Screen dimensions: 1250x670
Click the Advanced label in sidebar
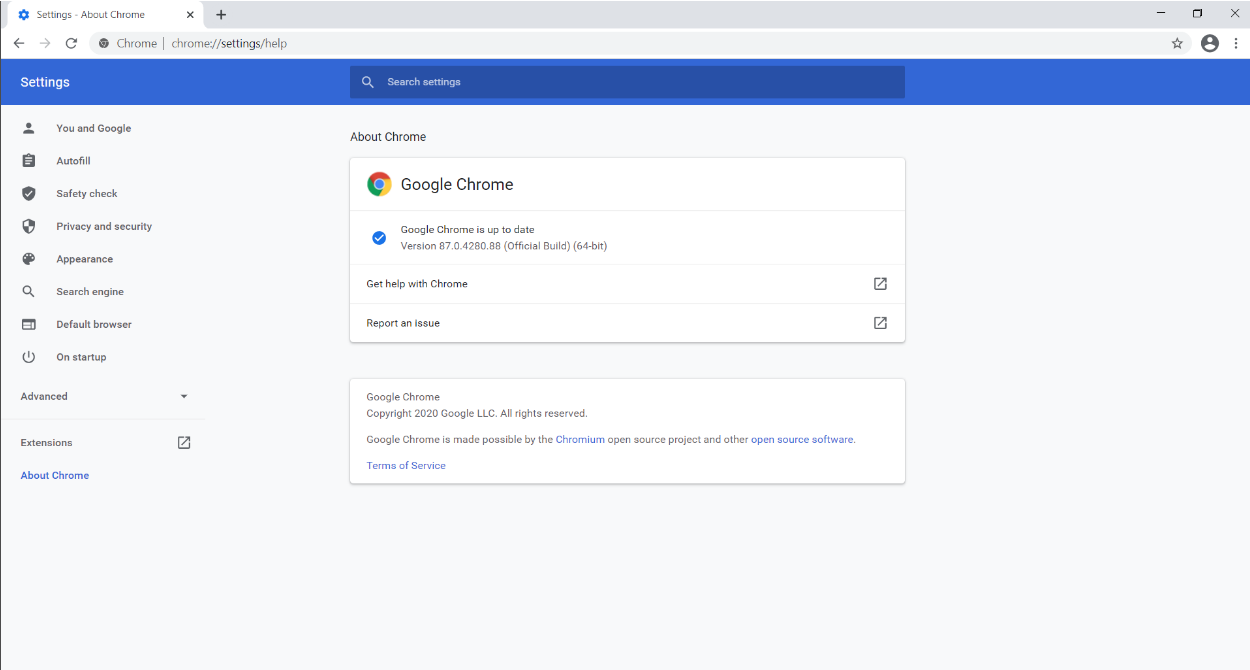click(x=44, y=397)
